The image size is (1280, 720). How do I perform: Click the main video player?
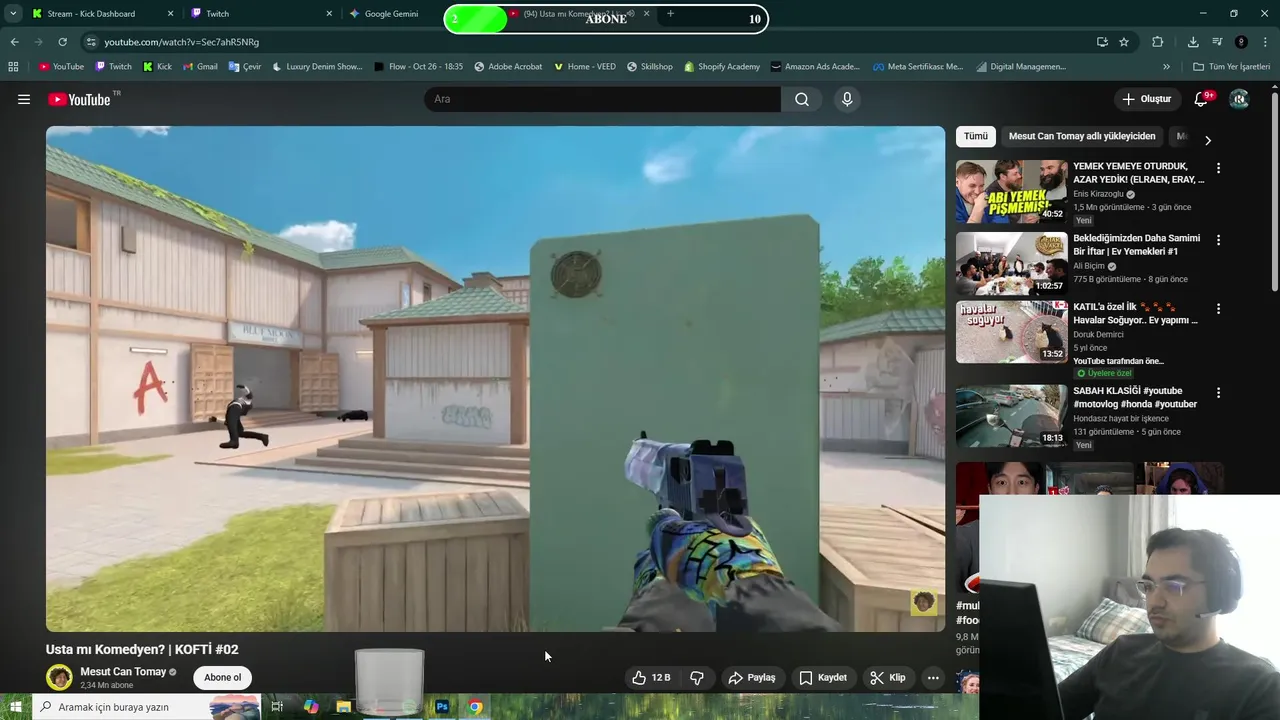coord(495,379)
